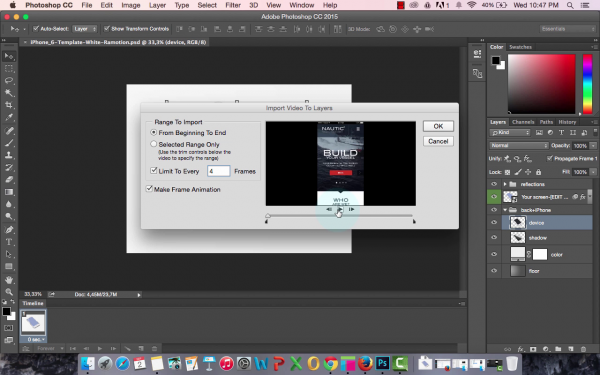Select Selected Range Only radio button
This screenshot has height=375, width=600.
tap(153, 144)
